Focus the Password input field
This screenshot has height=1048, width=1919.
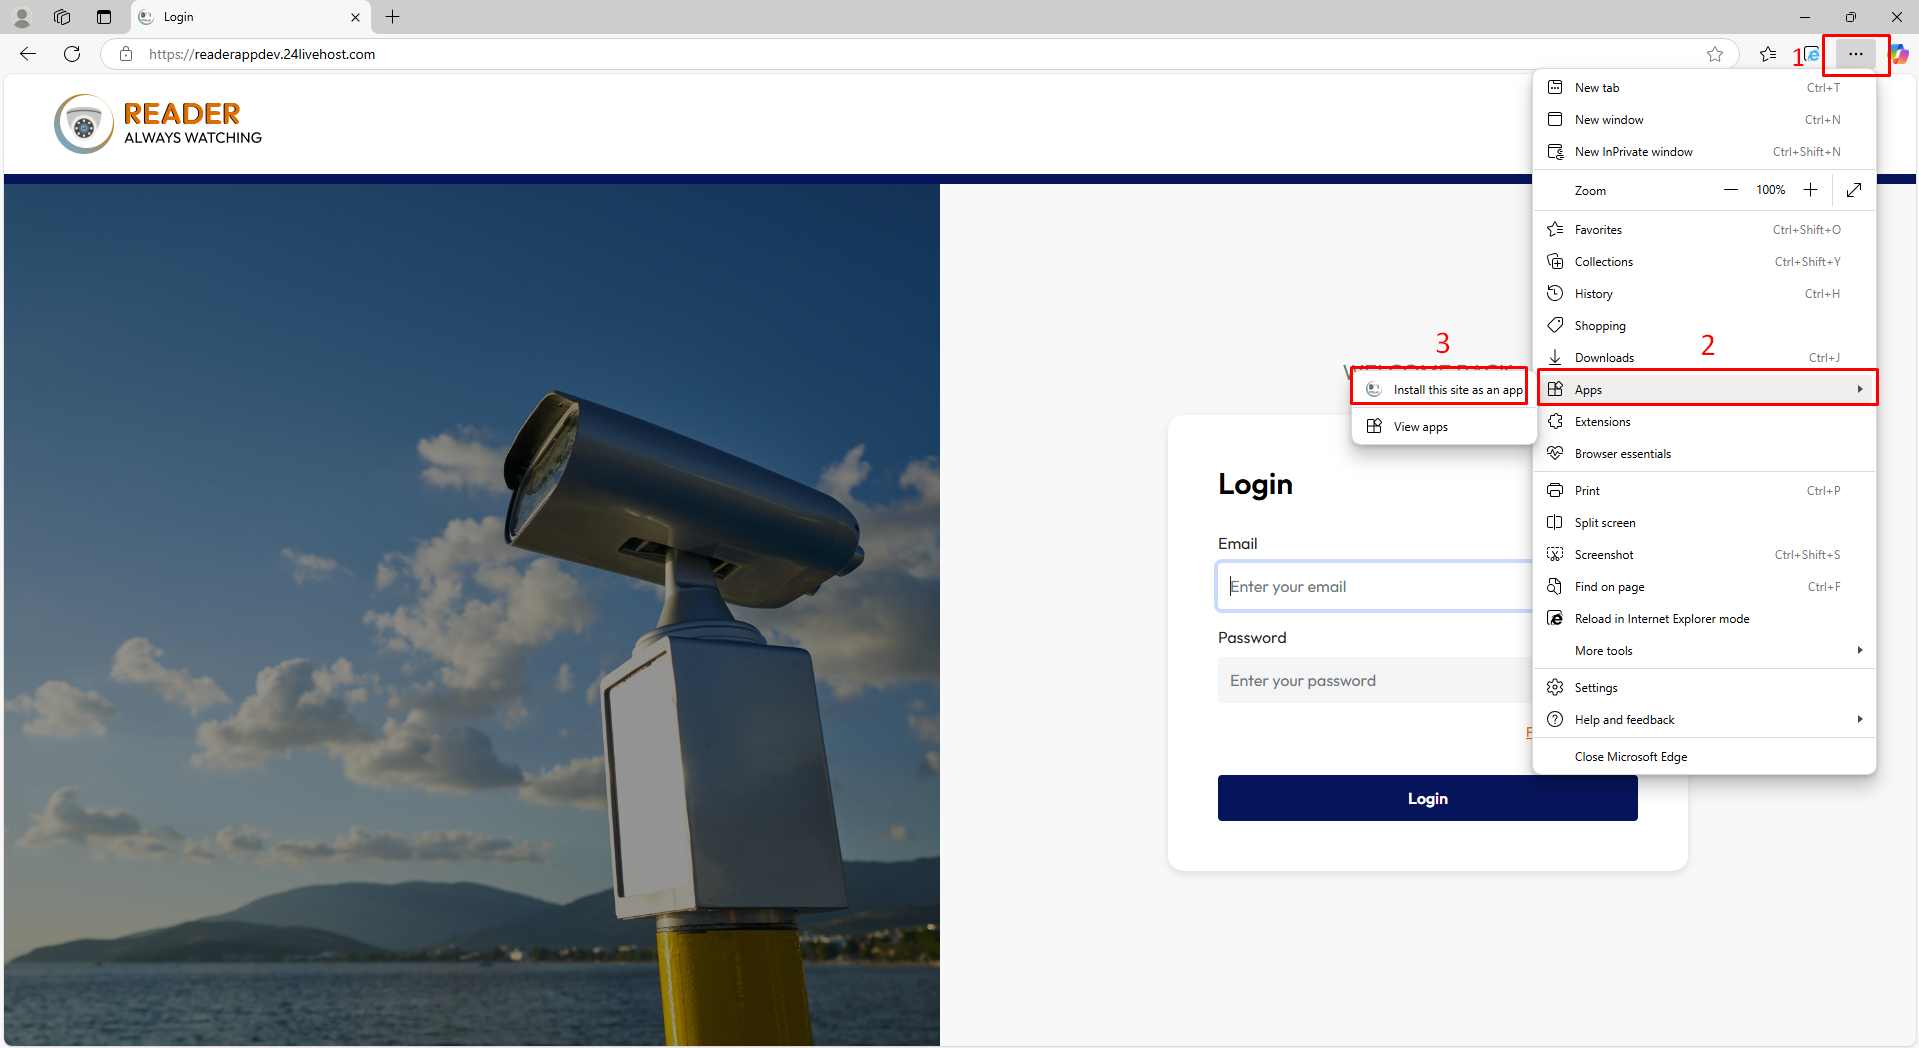[1375, 681]
